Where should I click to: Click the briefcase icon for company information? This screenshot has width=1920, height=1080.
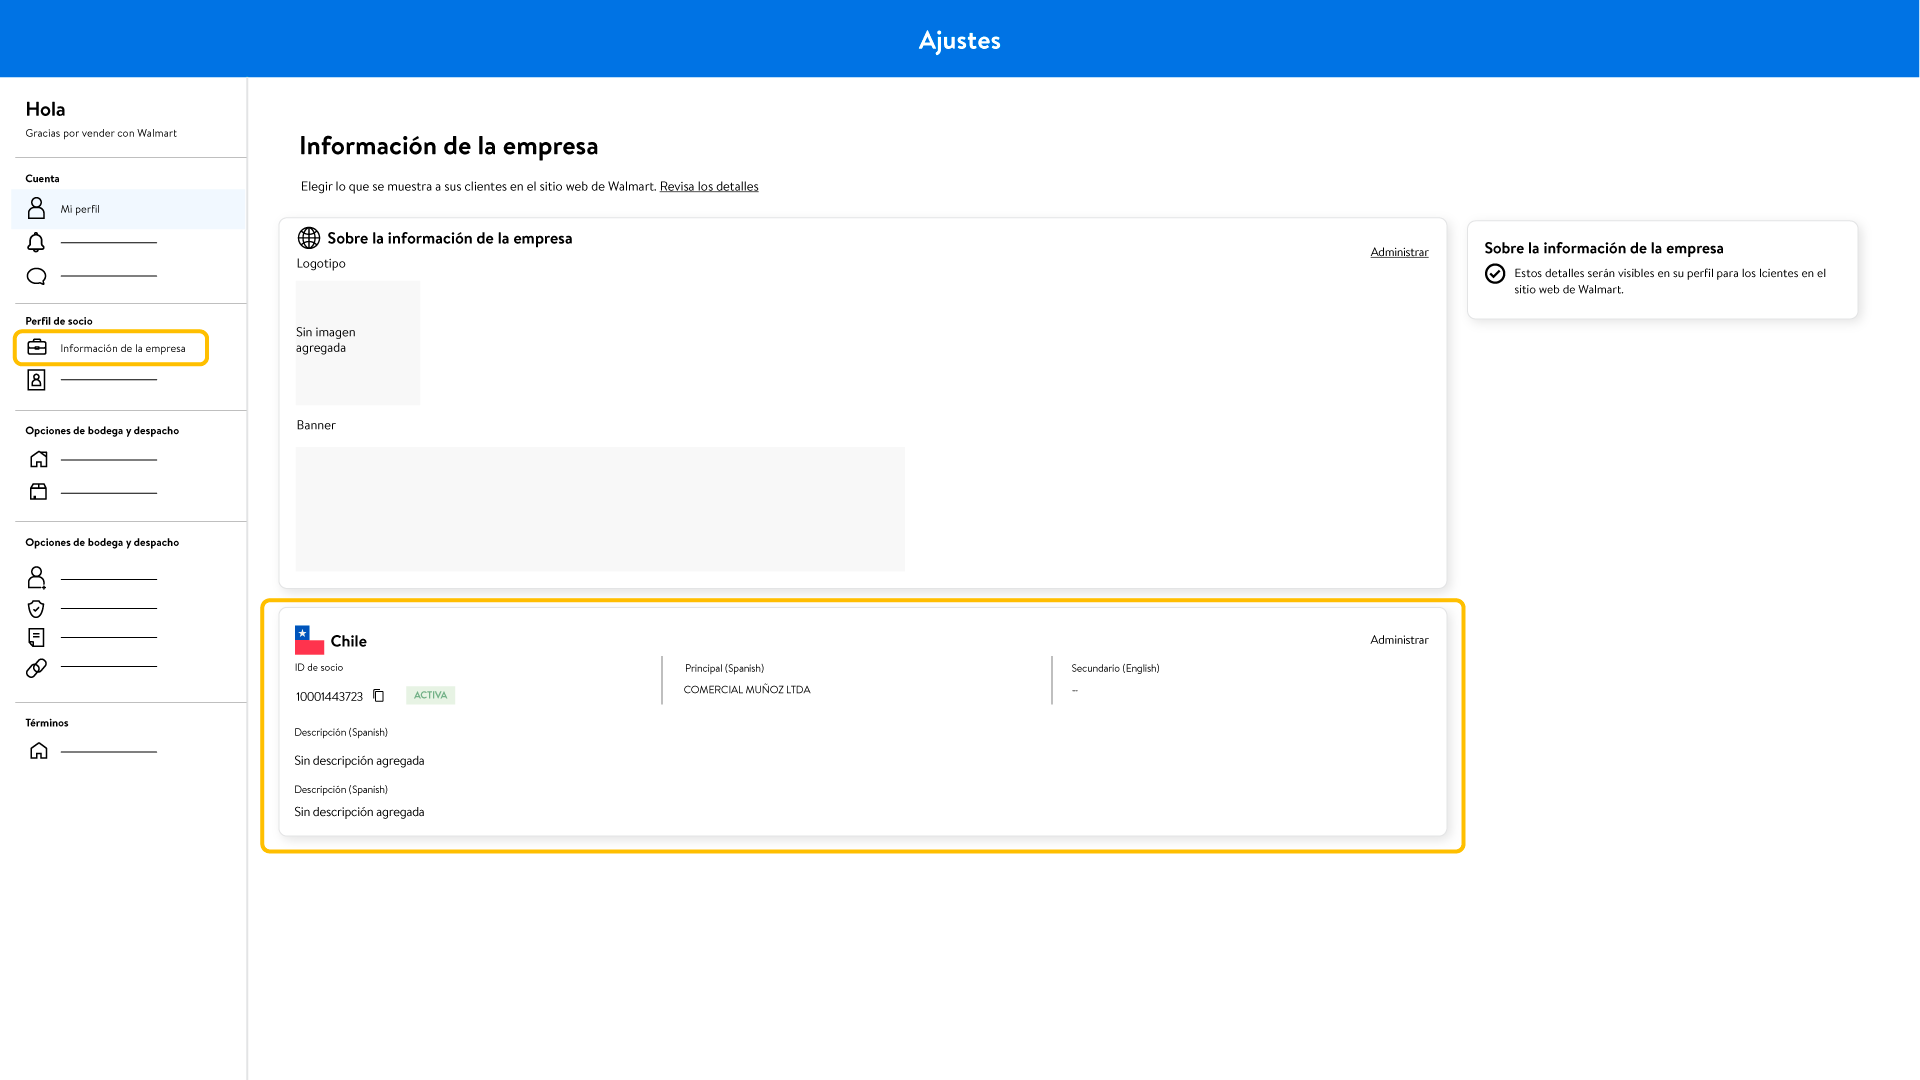pyautogui.click(x=37, y=347)
